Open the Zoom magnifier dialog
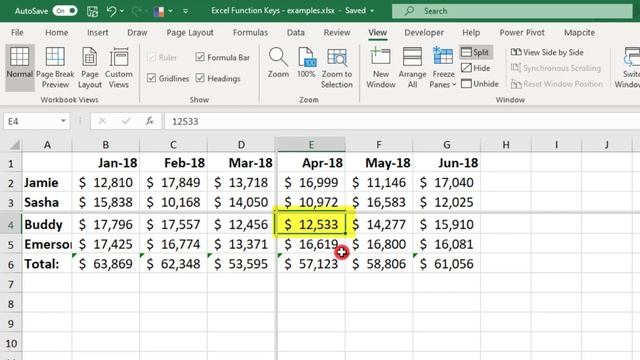640x360 pixels. [278, 63]
